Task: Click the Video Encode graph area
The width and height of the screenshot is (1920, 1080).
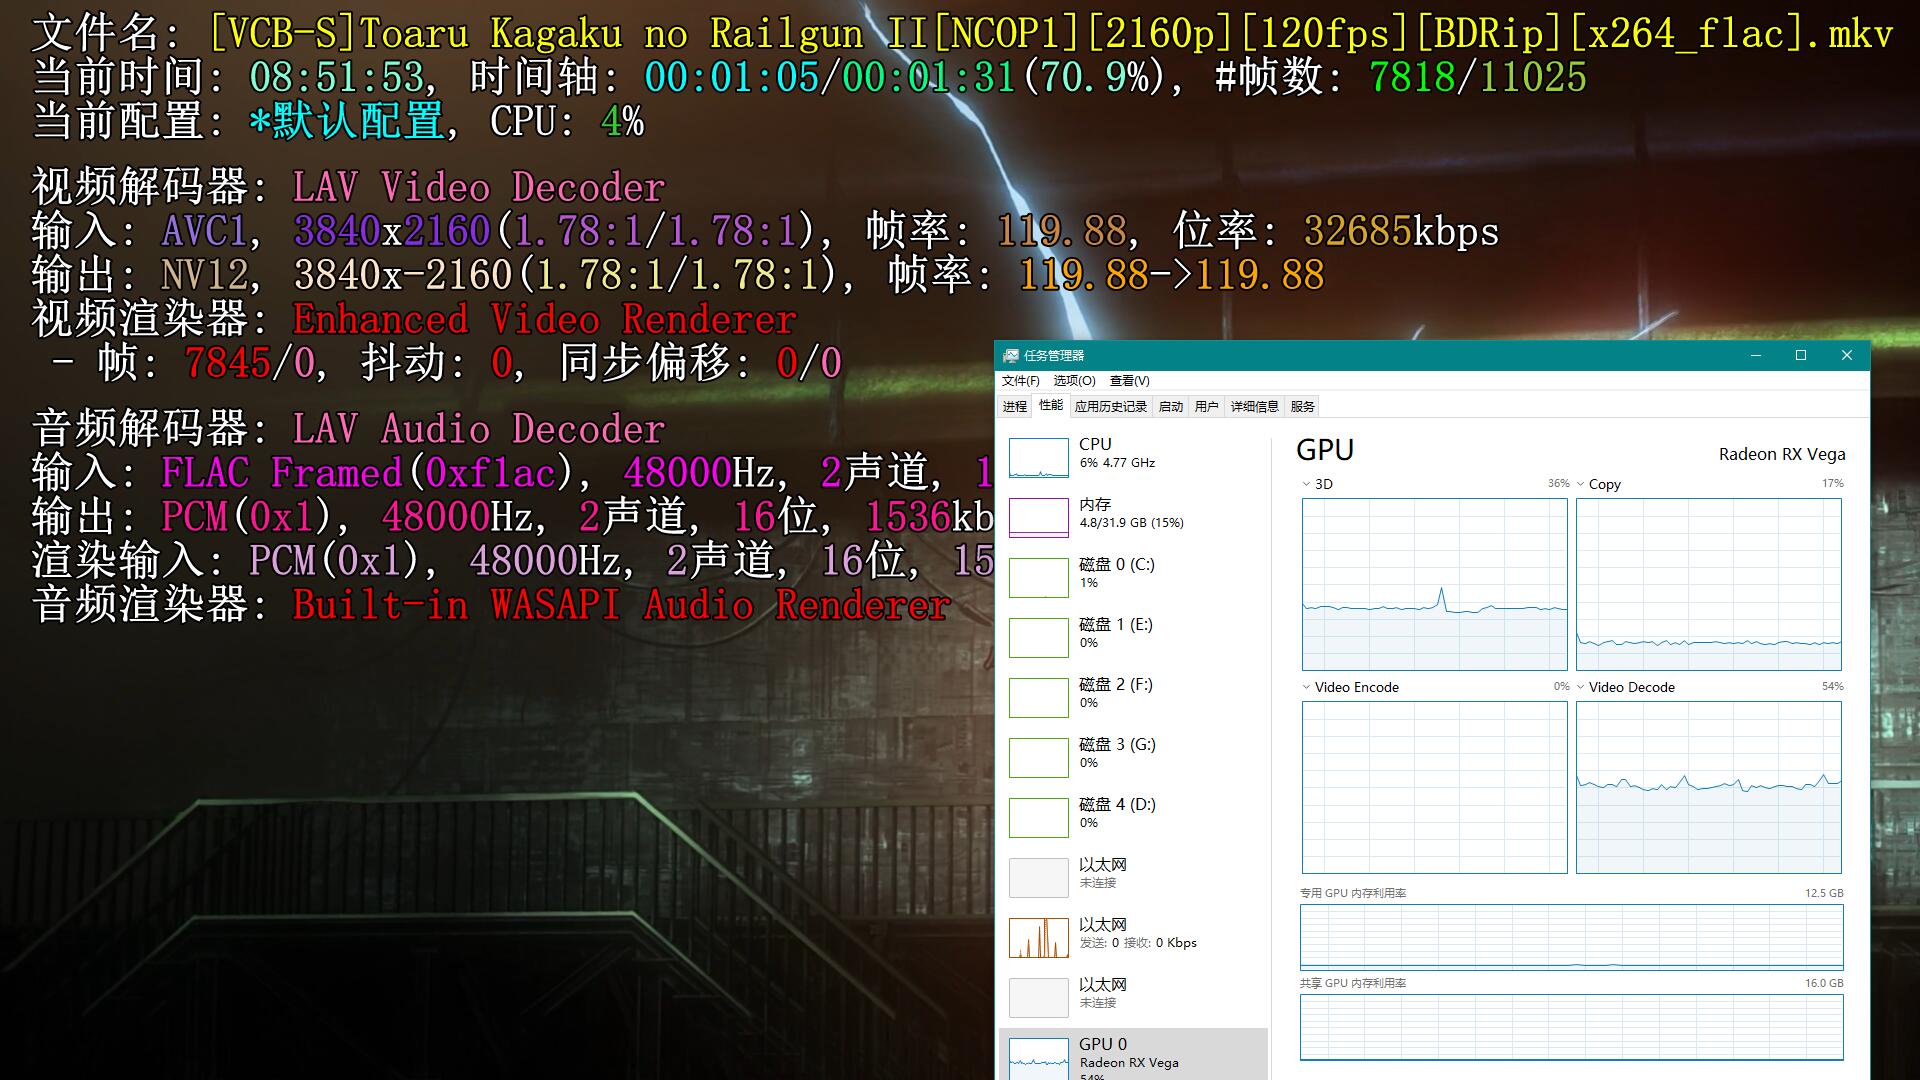Action: tap(1434, 787)
